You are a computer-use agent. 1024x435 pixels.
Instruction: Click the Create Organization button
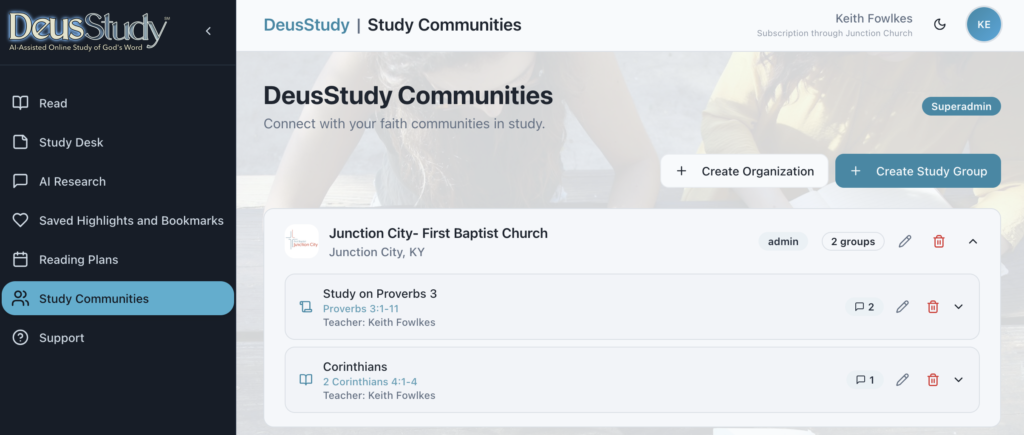coord(744,171)
